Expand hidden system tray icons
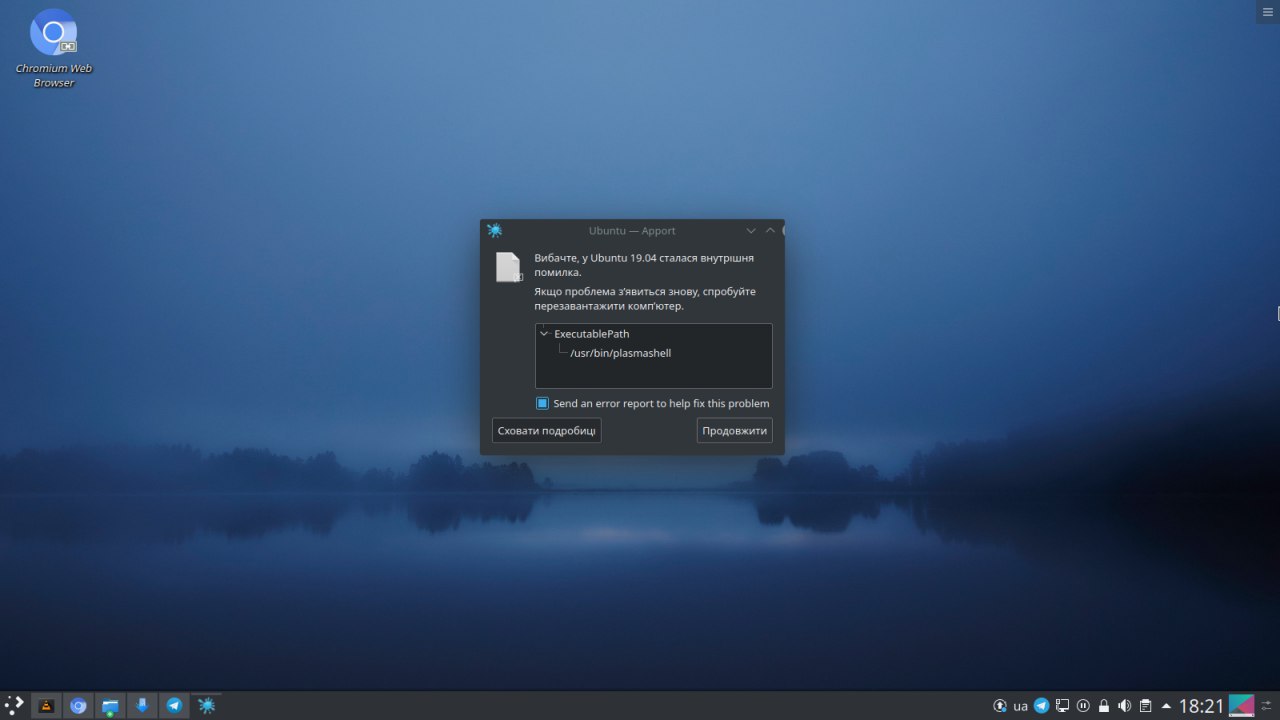1280x720 pixels. tap(1166, 706)
